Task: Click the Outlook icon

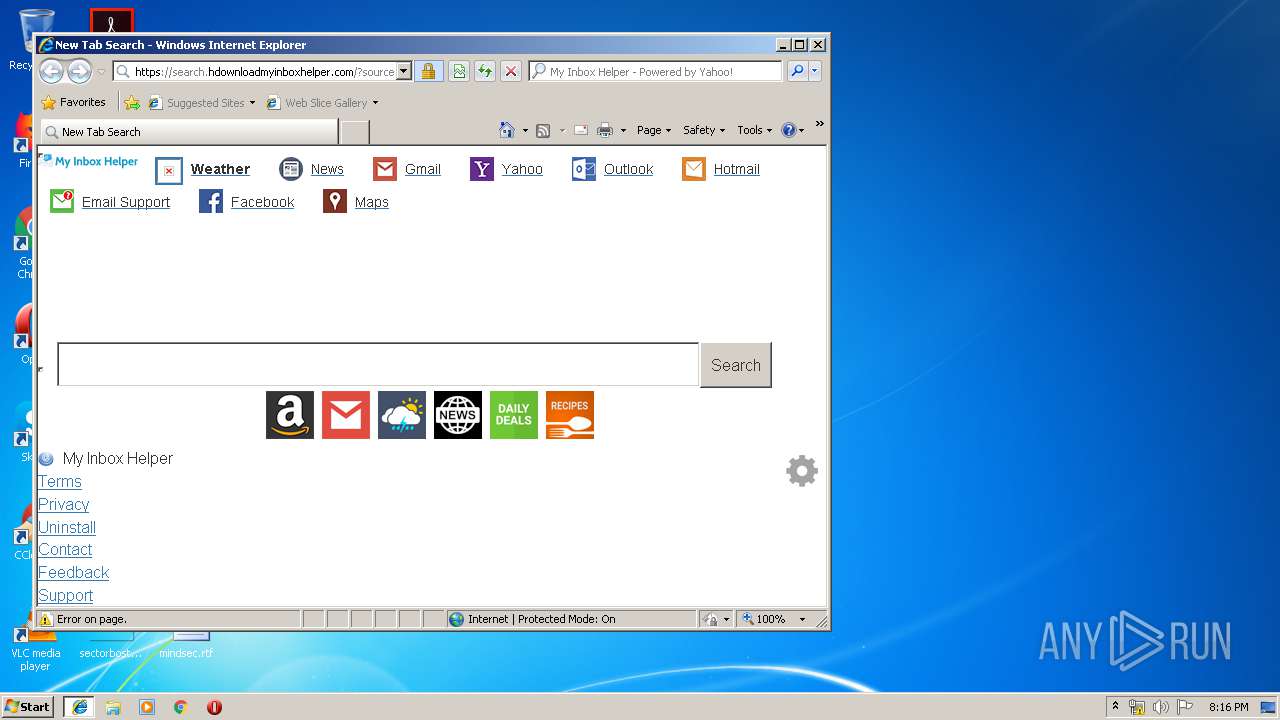Action: [x=584, y=169]
